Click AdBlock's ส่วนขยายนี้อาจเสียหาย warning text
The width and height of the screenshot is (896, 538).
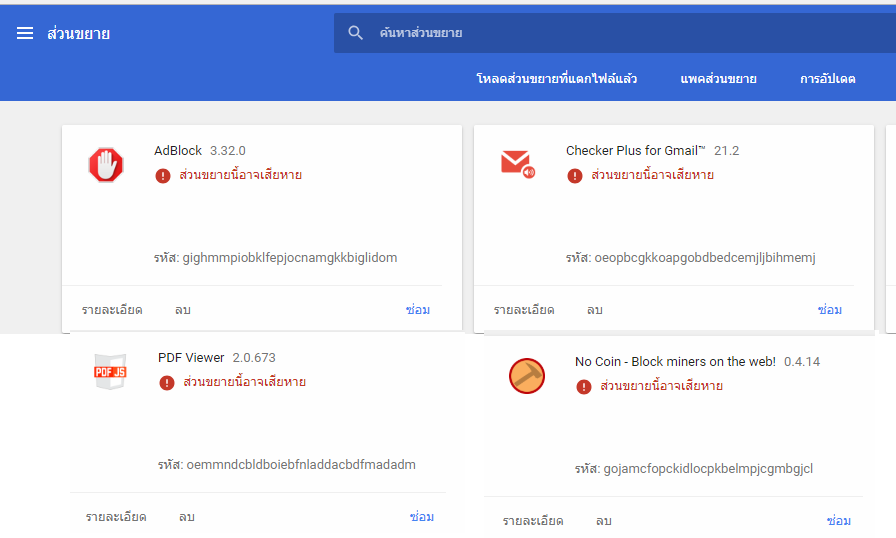(241, 175)
